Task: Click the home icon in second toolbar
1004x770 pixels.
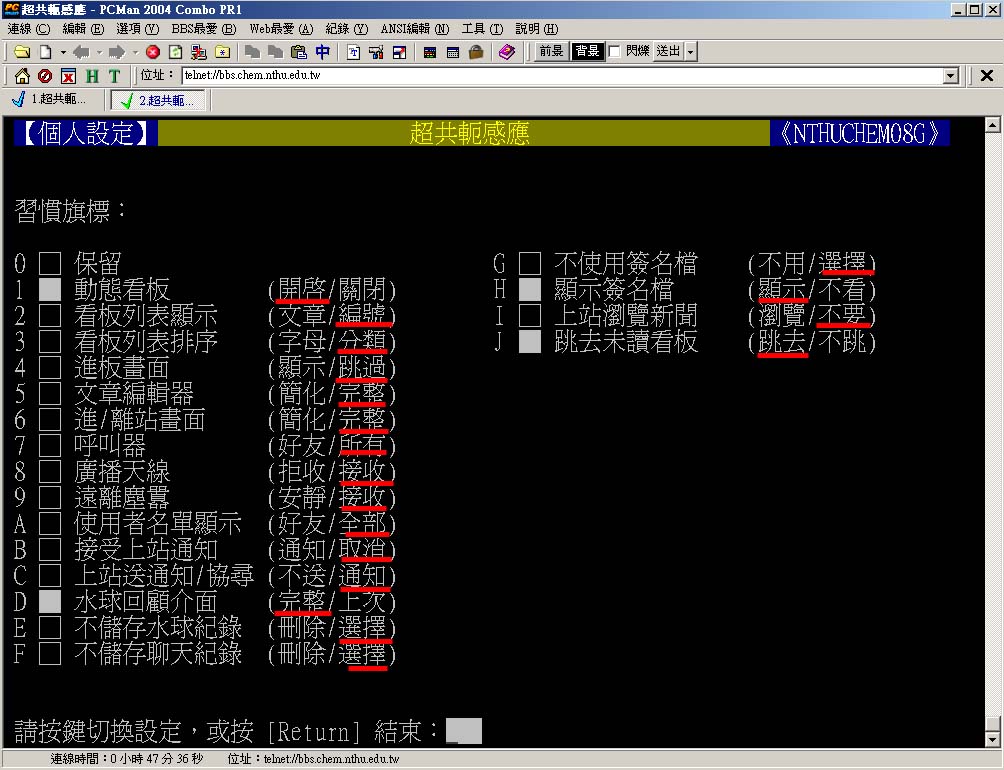Action: point(21,76)
